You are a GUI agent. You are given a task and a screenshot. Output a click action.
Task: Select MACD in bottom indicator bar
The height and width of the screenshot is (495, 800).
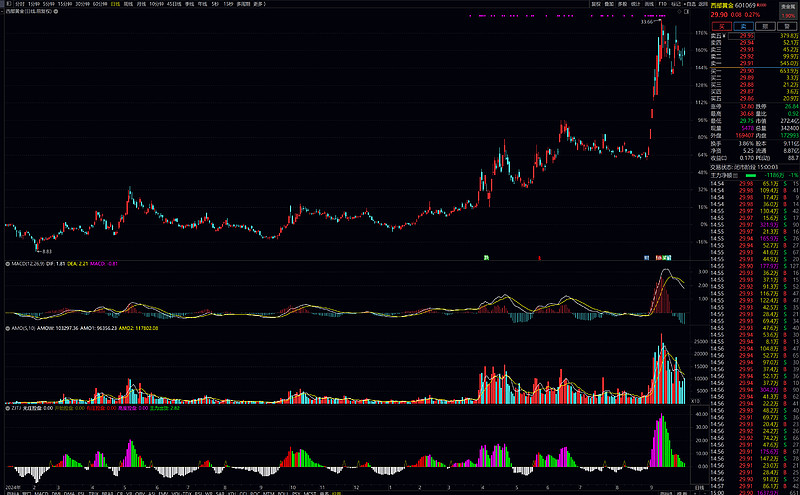[x=41, y=492]
